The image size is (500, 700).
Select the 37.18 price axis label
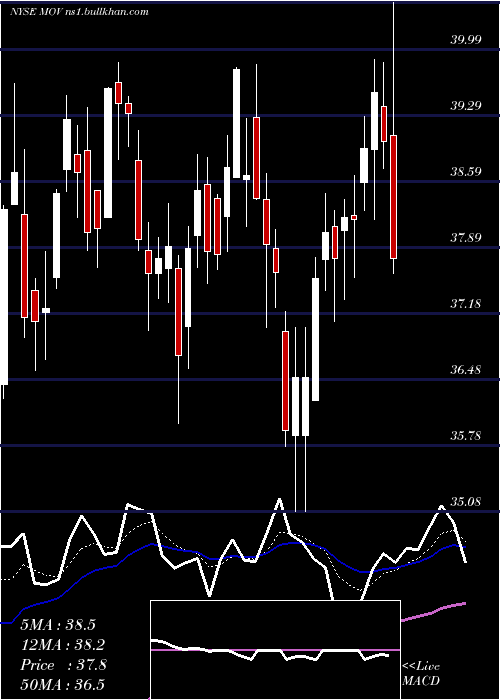coord(466,304)
